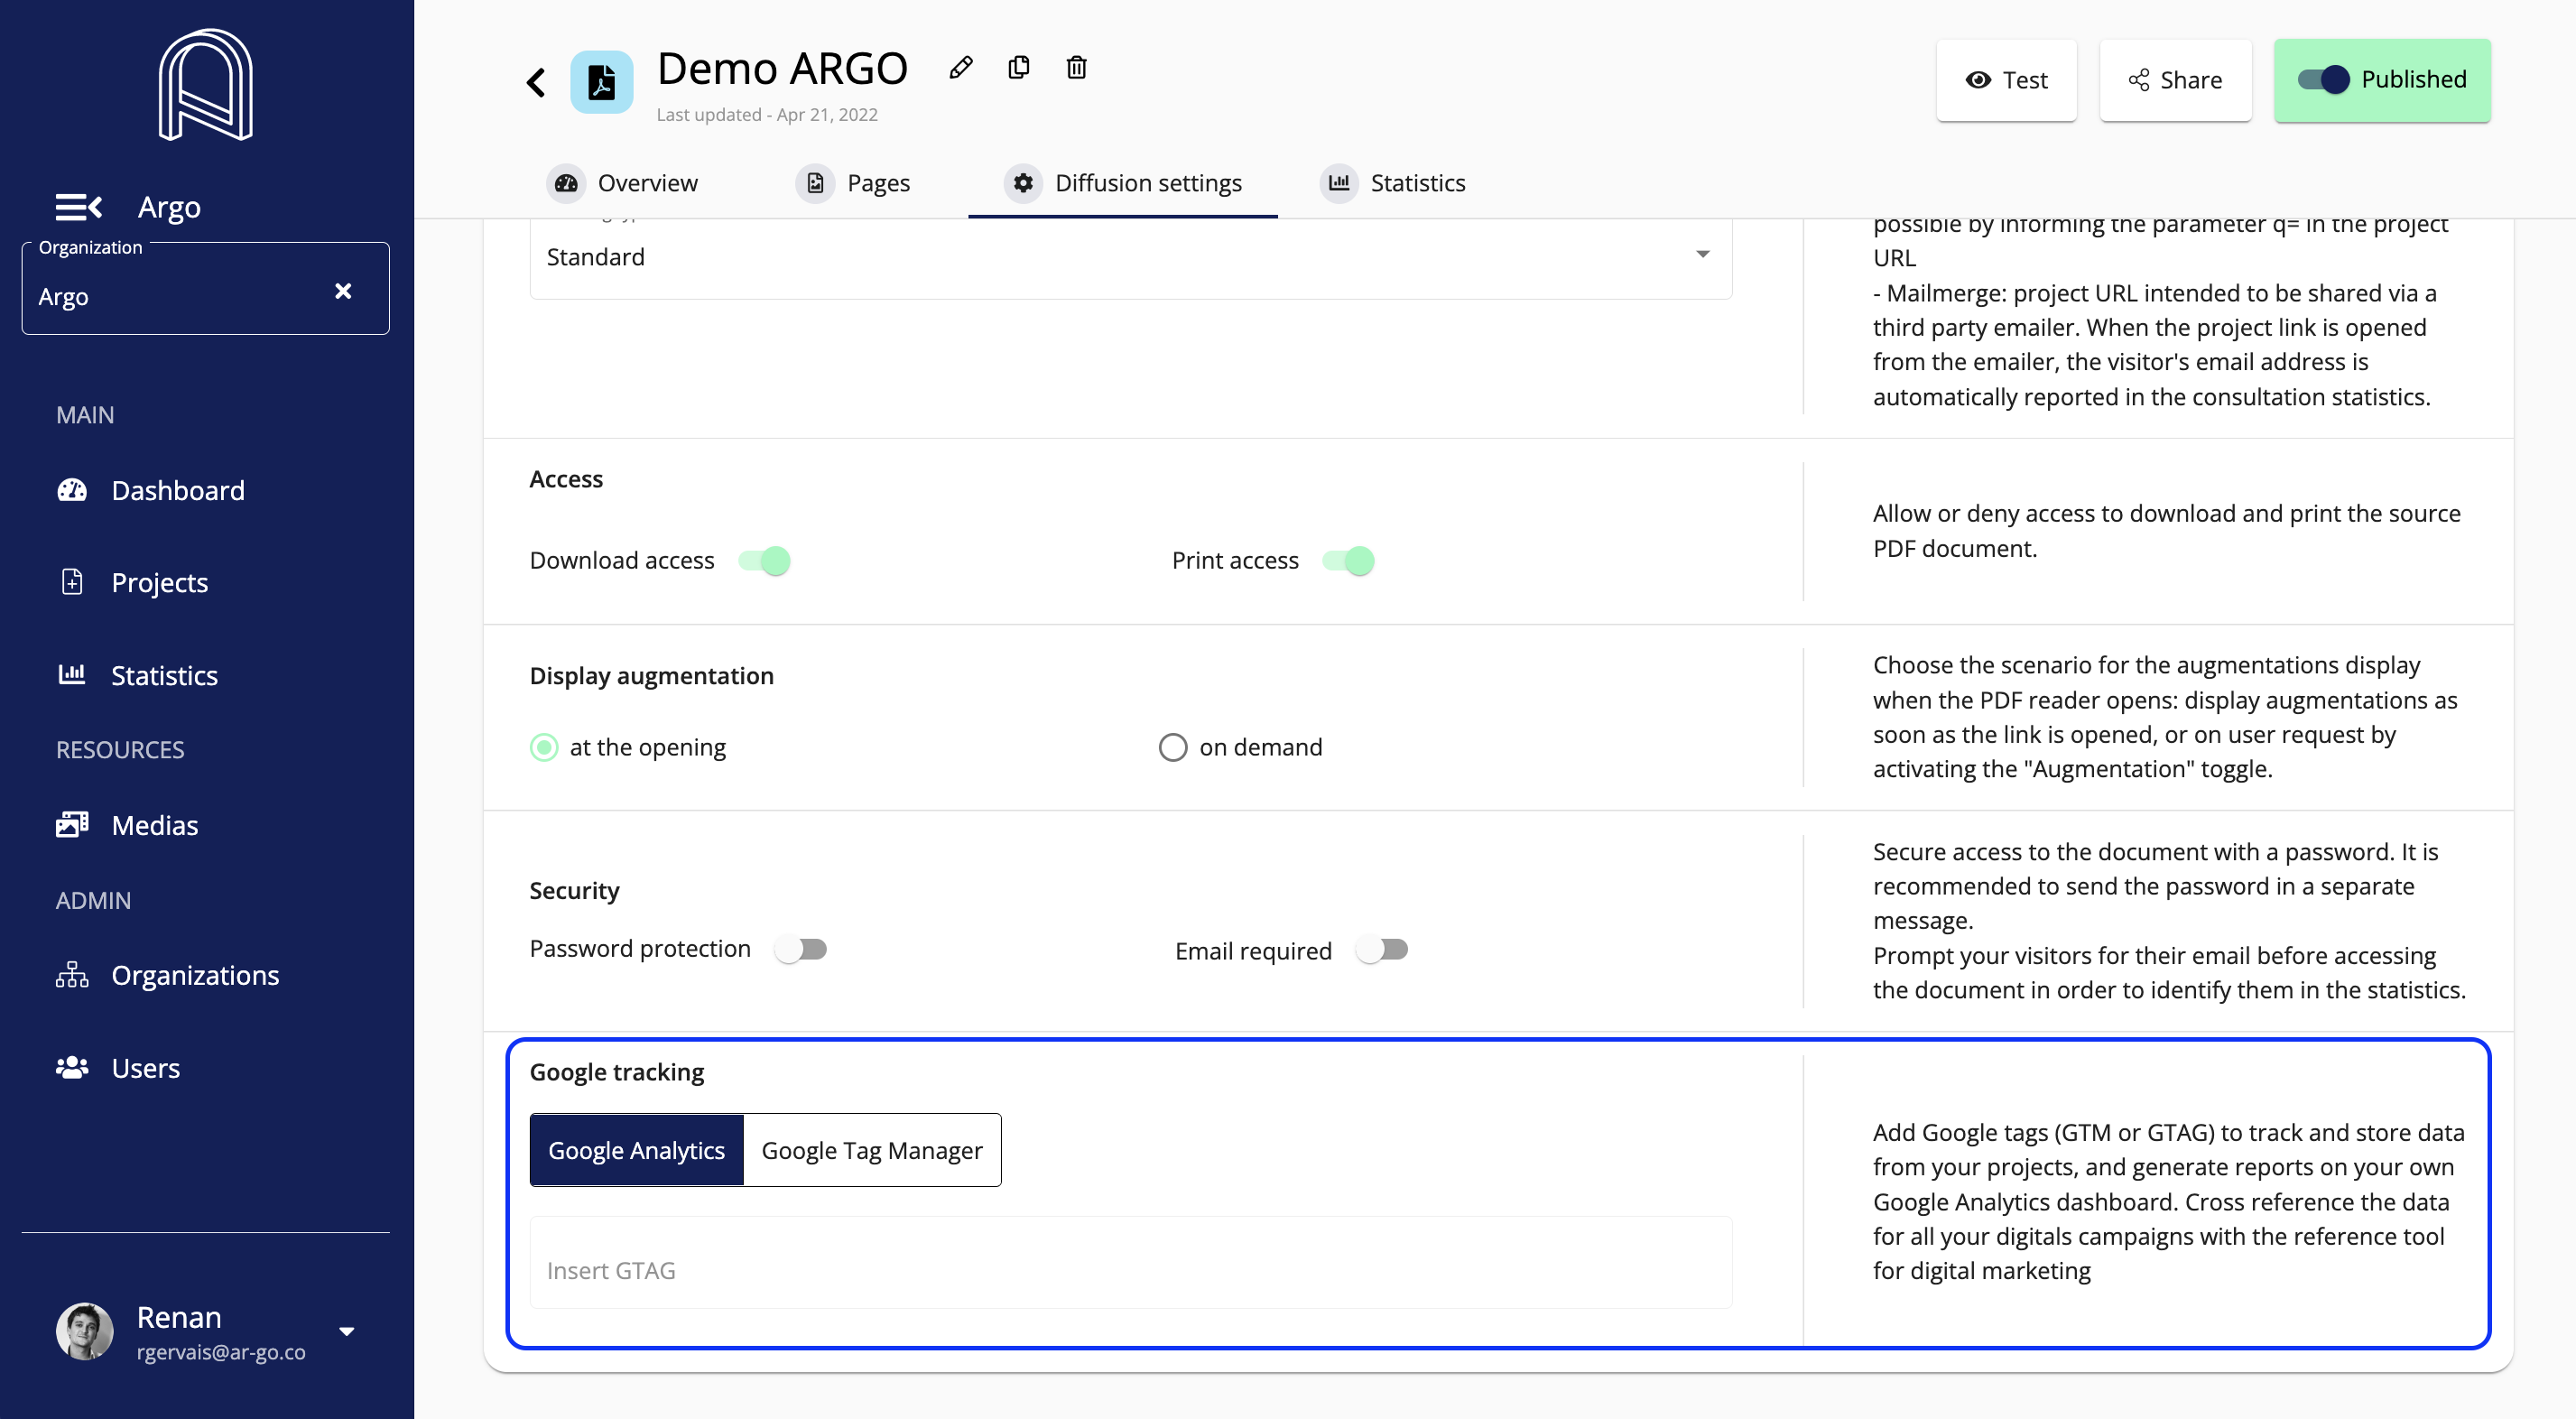Open the Organization field
Viewport: 2576px width, 1419px height.
(x=205, y=289)
